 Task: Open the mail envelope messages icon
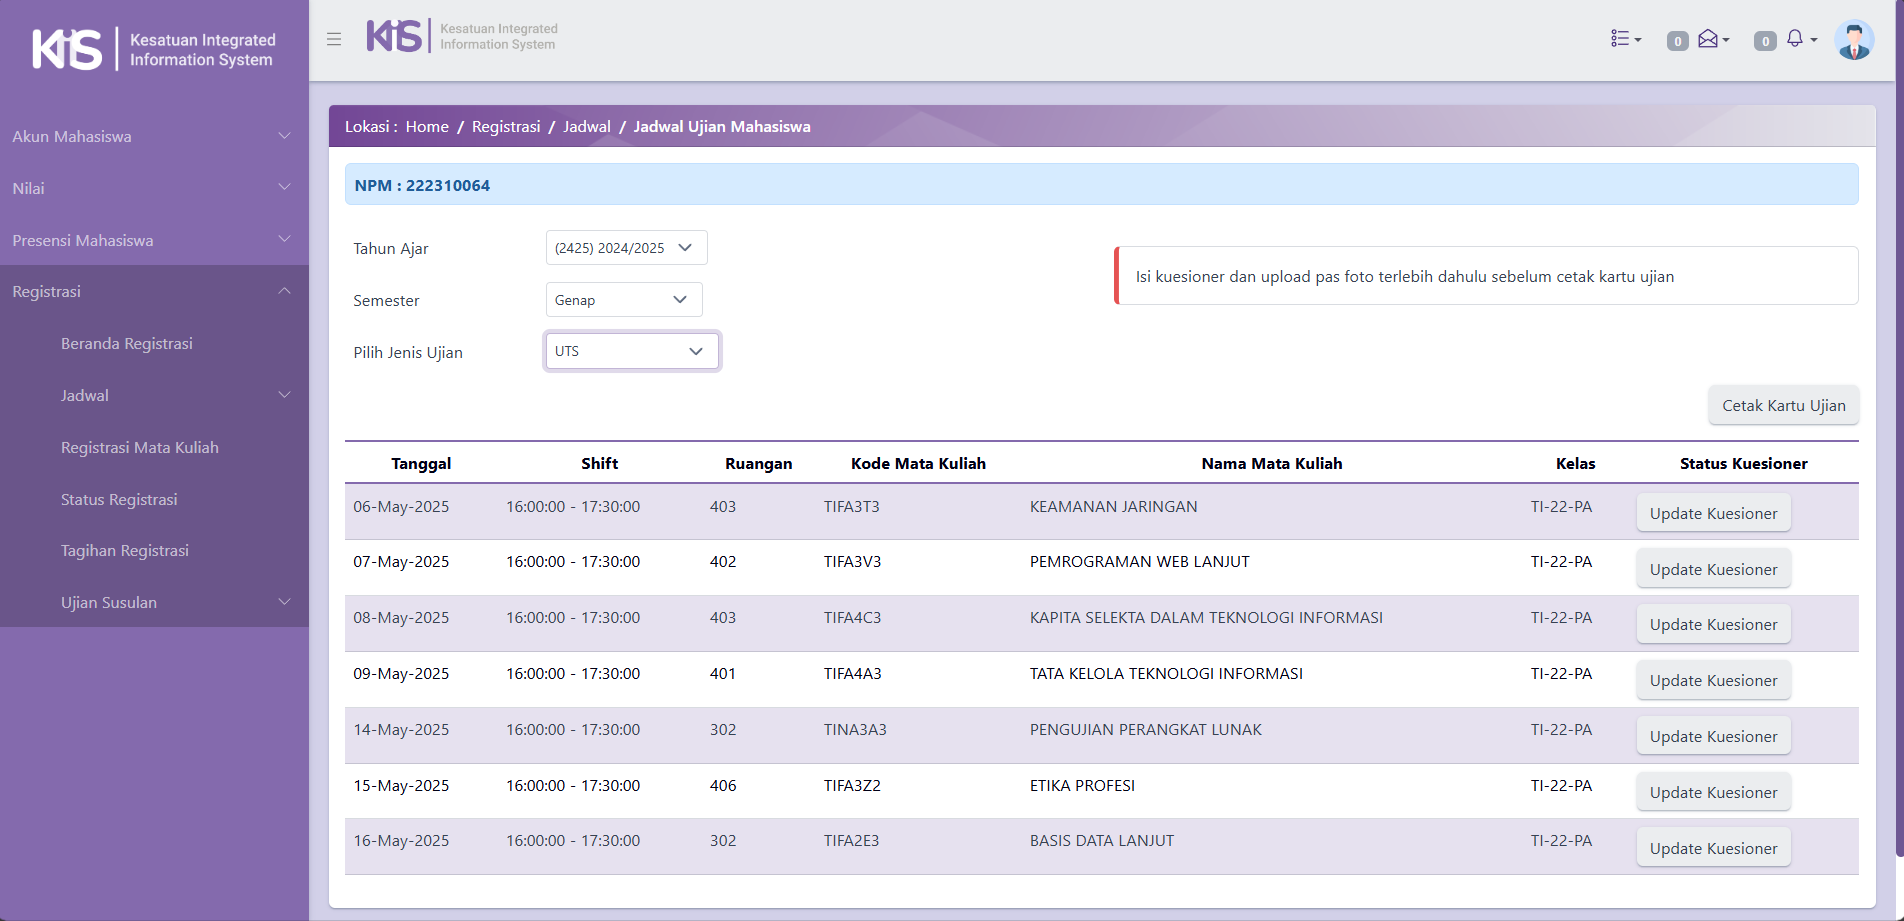coord(1709,39)
